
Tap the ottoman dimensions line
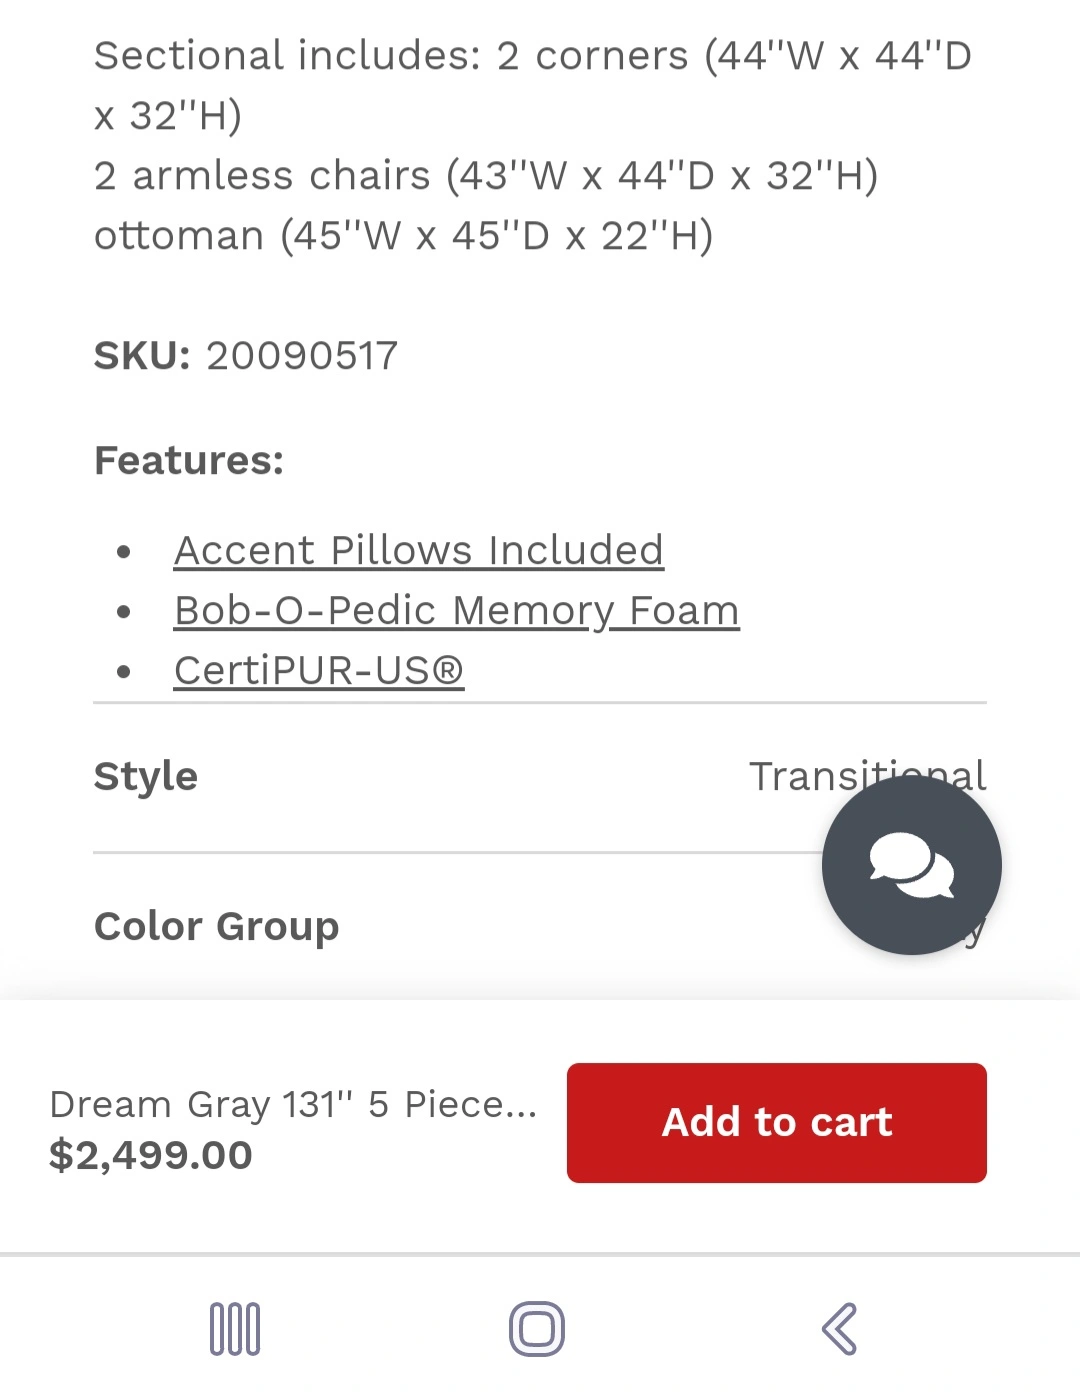(x=403, y=236)
